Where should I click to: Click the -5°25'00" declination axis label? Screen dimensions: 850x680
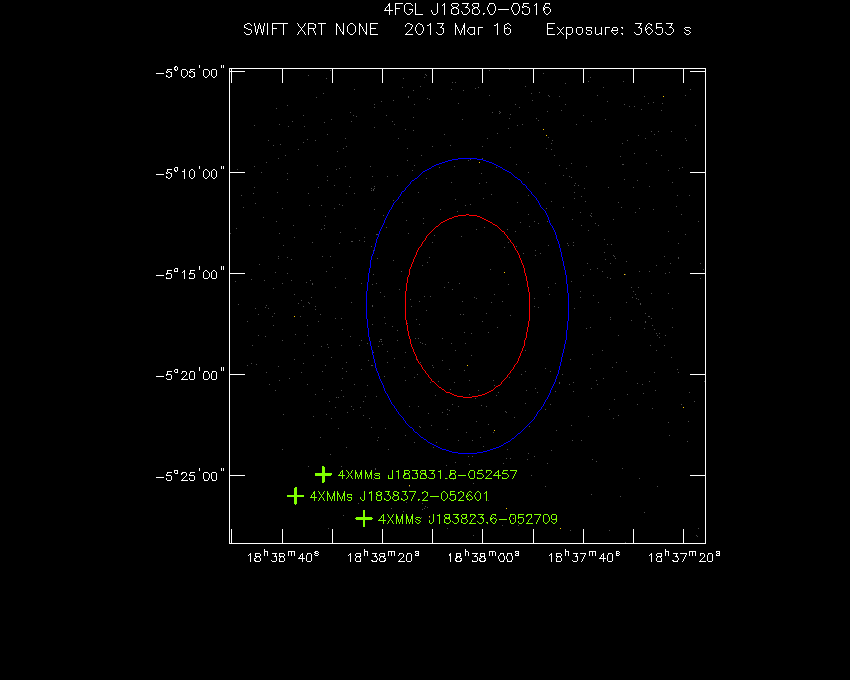(190, 475)
